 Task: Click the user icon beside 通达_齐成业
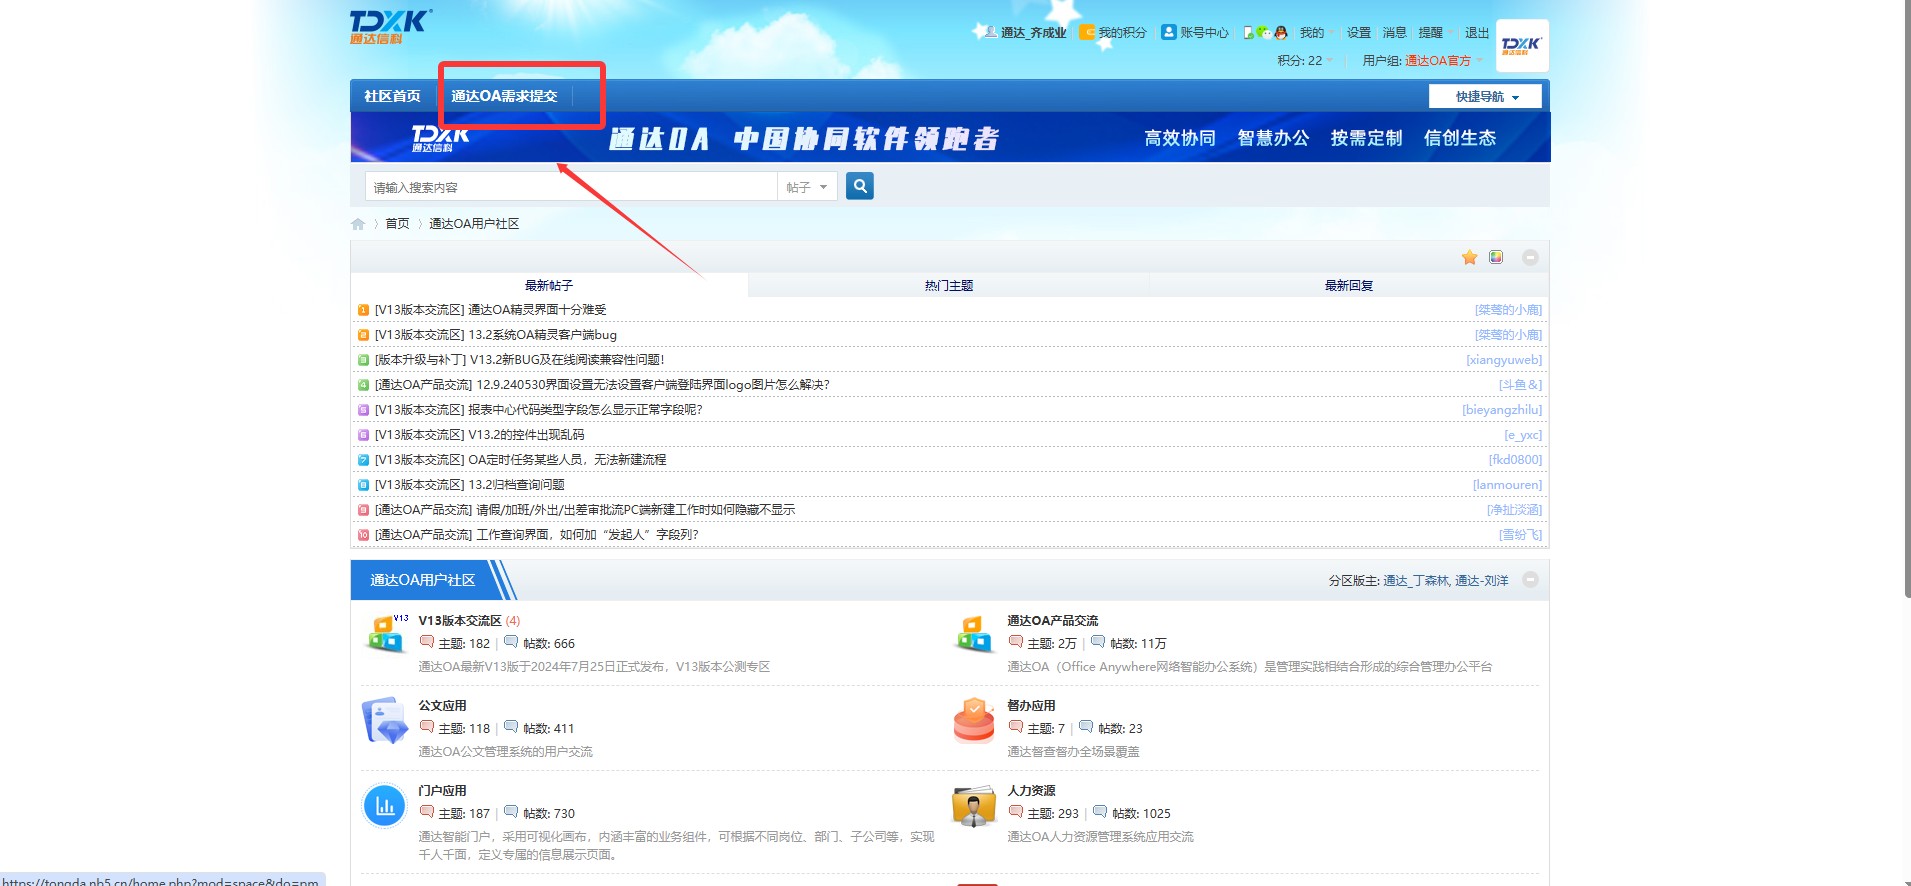(x=990, y=32)
